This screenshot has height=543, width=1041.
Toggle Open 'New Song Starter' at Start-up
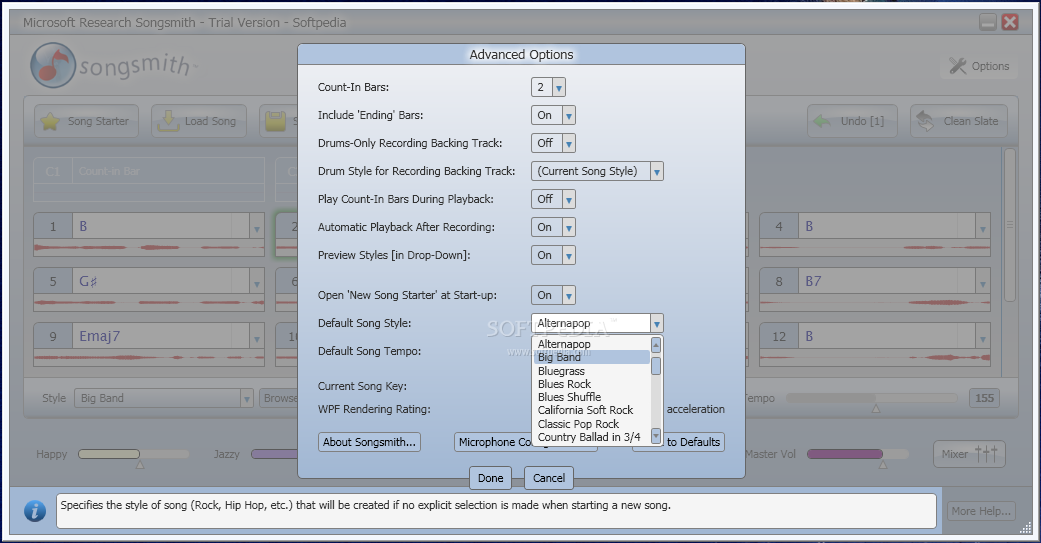(568, 295)
